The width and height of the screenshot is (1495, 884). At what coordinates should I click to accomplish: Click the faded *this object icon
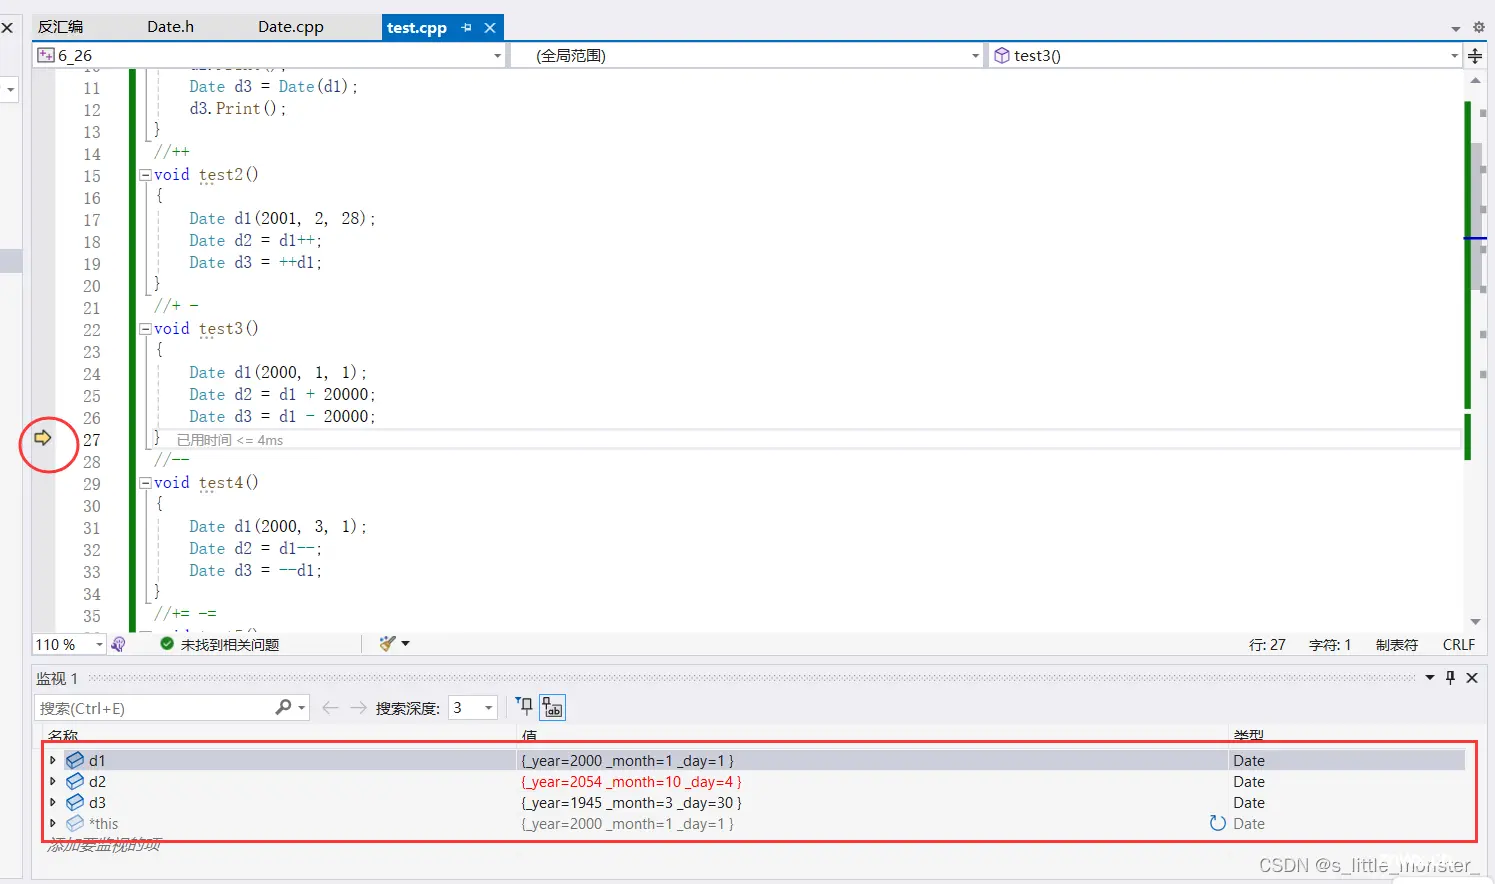(x=75, y=823)
